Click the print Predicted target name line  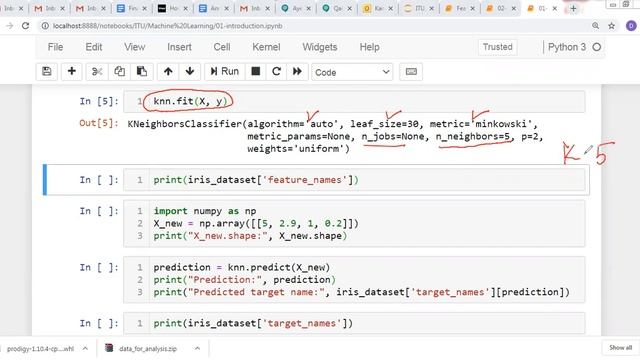pyautogui.click(x=361, y=292)
